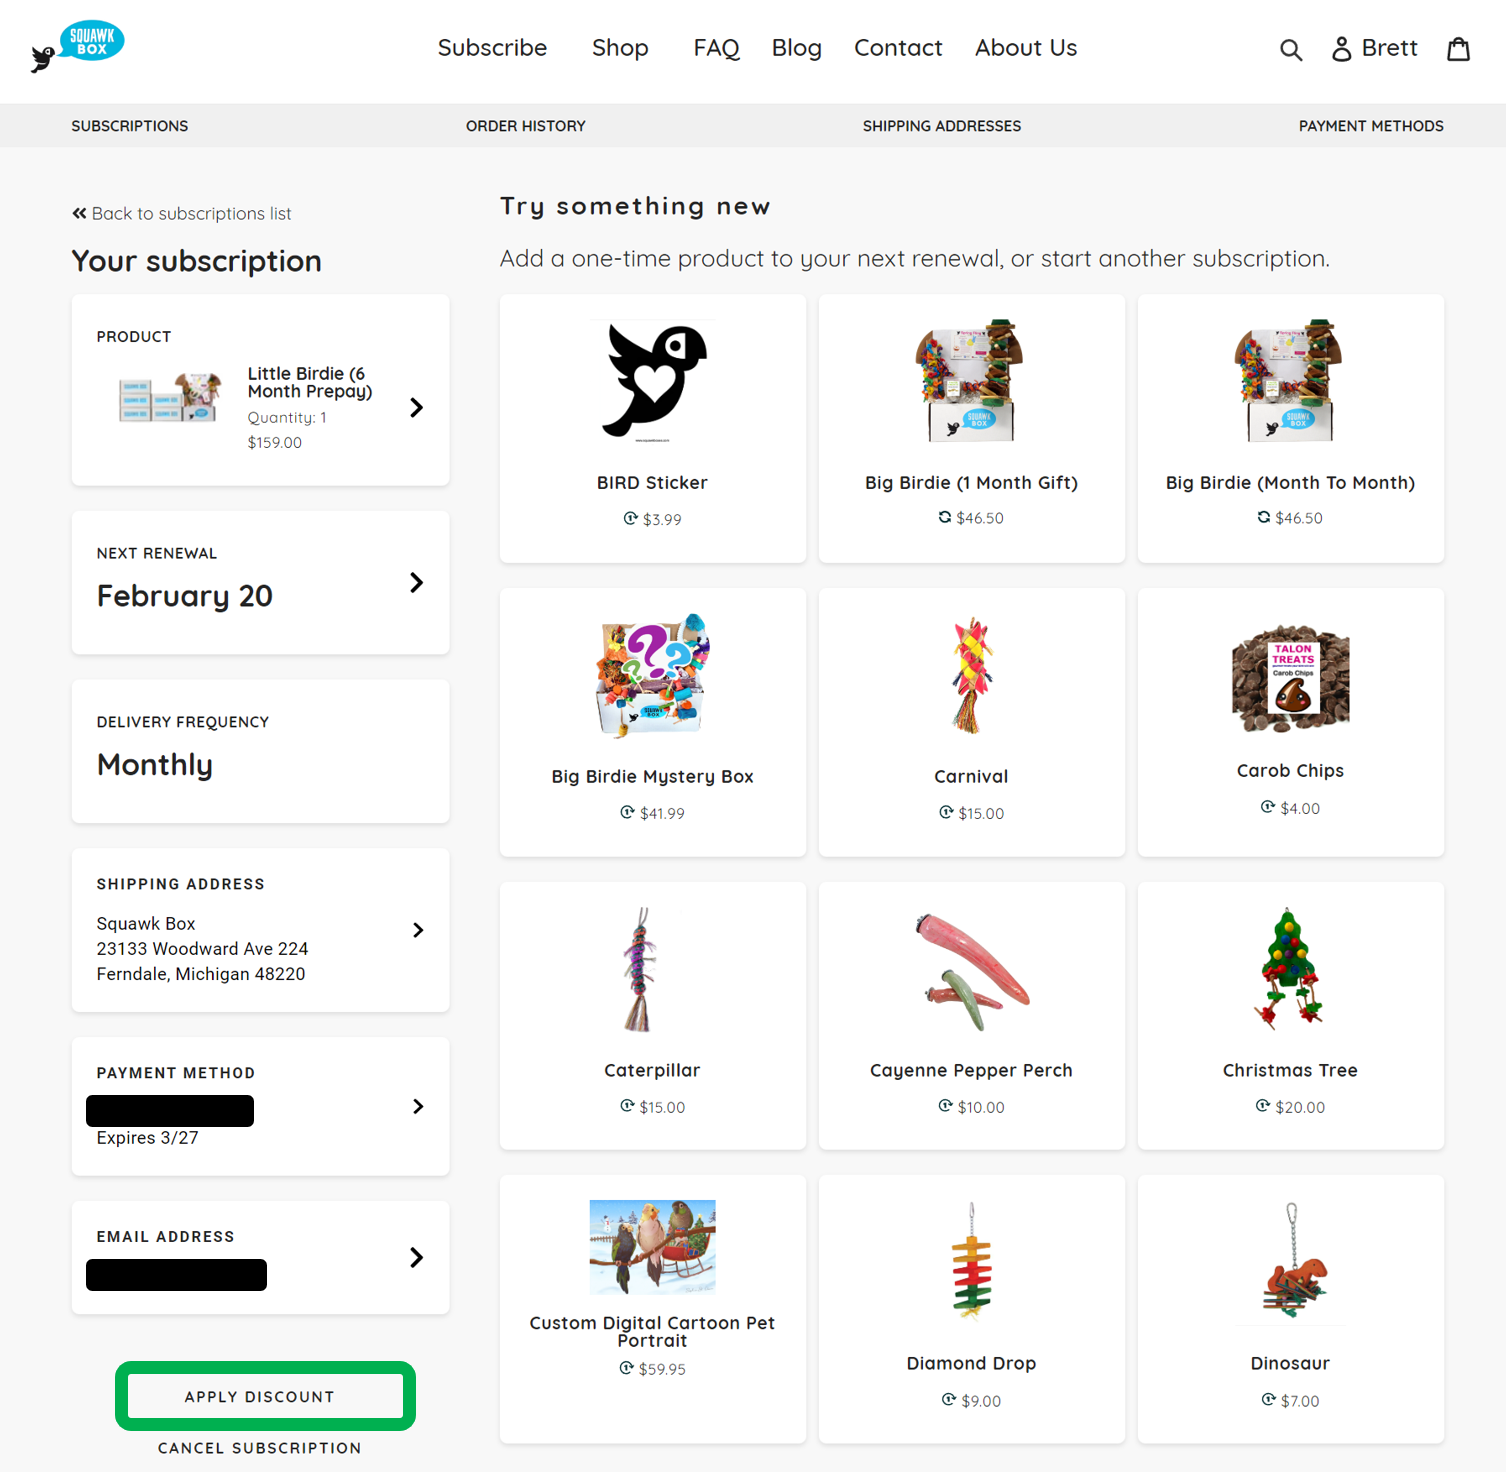Screen dimensions: 1506x1472
Task: Click the Diamond Drop price icon
Action: pos(949,1400)
